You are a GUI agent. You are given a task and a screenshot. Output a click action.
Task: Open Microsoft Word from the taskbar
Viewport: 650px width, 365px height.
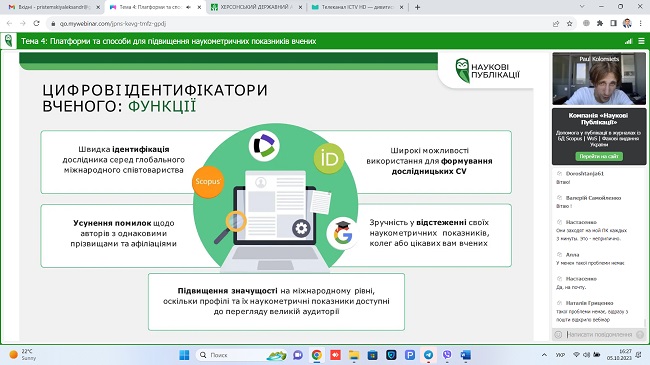click(x=466, y=355)
